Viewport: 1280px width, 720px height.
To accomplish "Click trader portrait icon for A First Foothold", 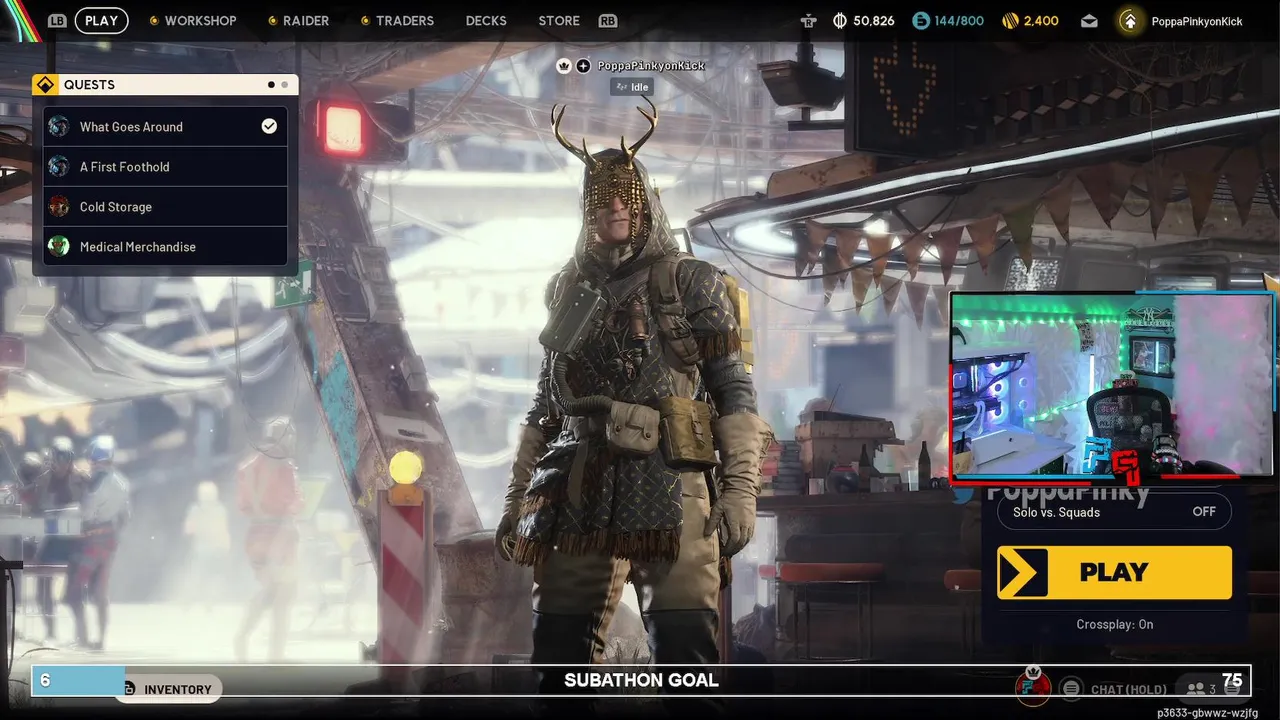I will [x=59, y=167].
